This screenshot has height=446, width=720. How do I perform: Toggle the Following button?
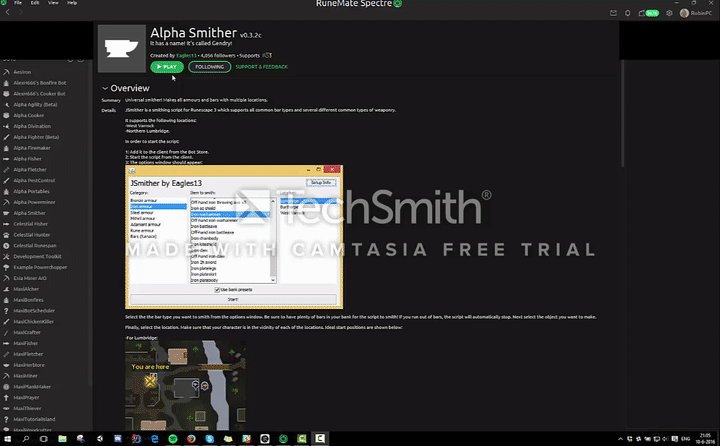(209, 67)
